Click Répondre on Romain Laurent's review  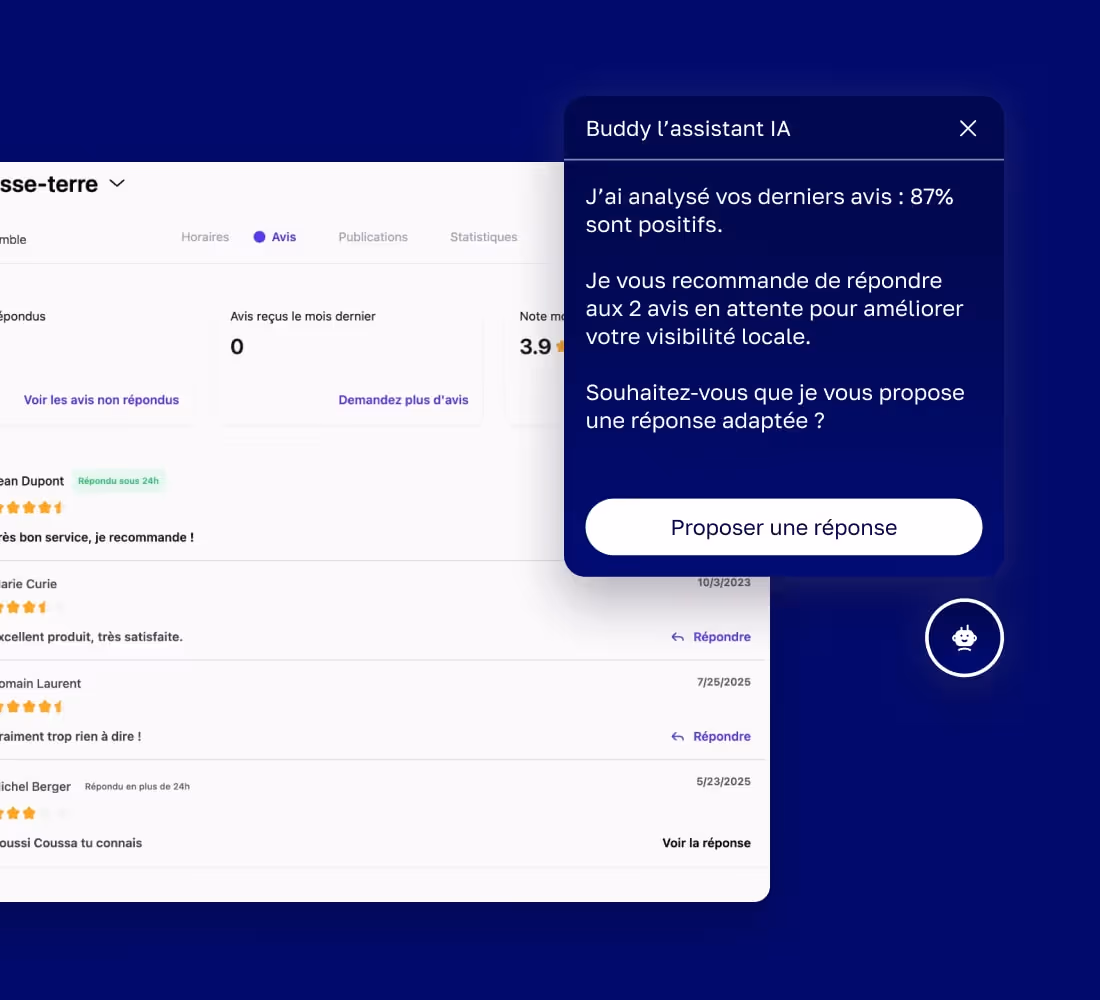722,736
